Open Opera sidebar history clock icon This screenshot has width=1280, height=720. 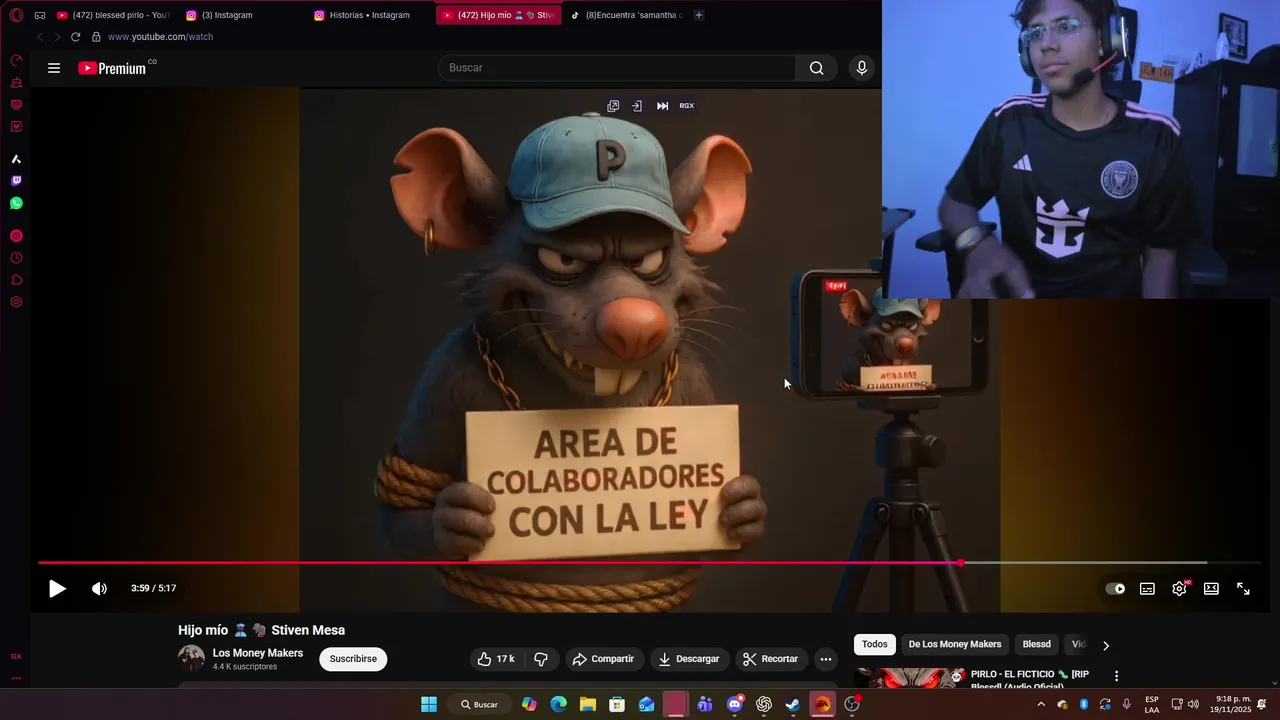coord(16,258)
